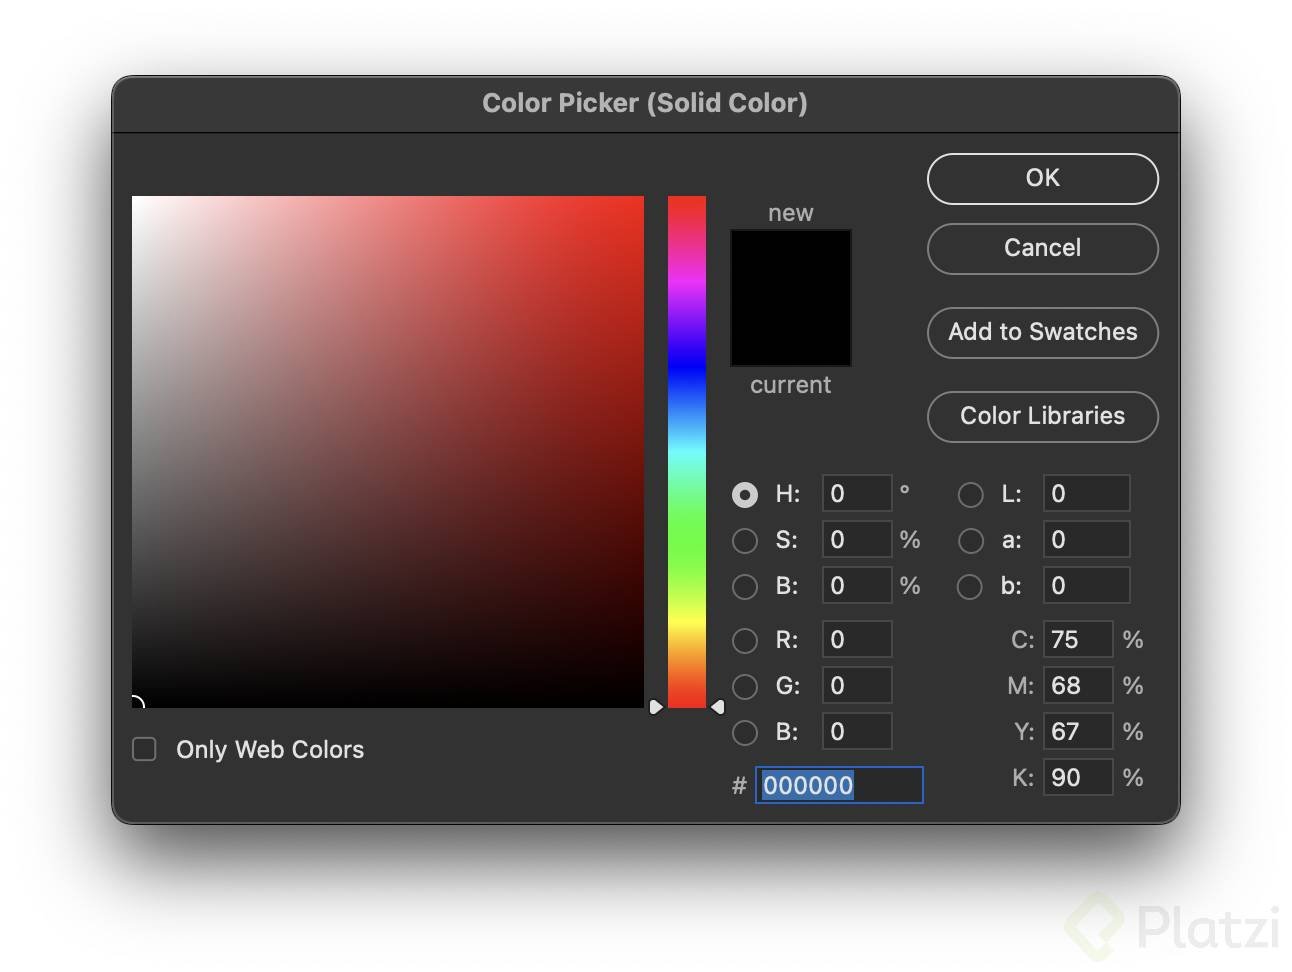Screen dimensions: 1292x972
Task: Click inside the saturation-brightness color field
Action: pos(388,452)
